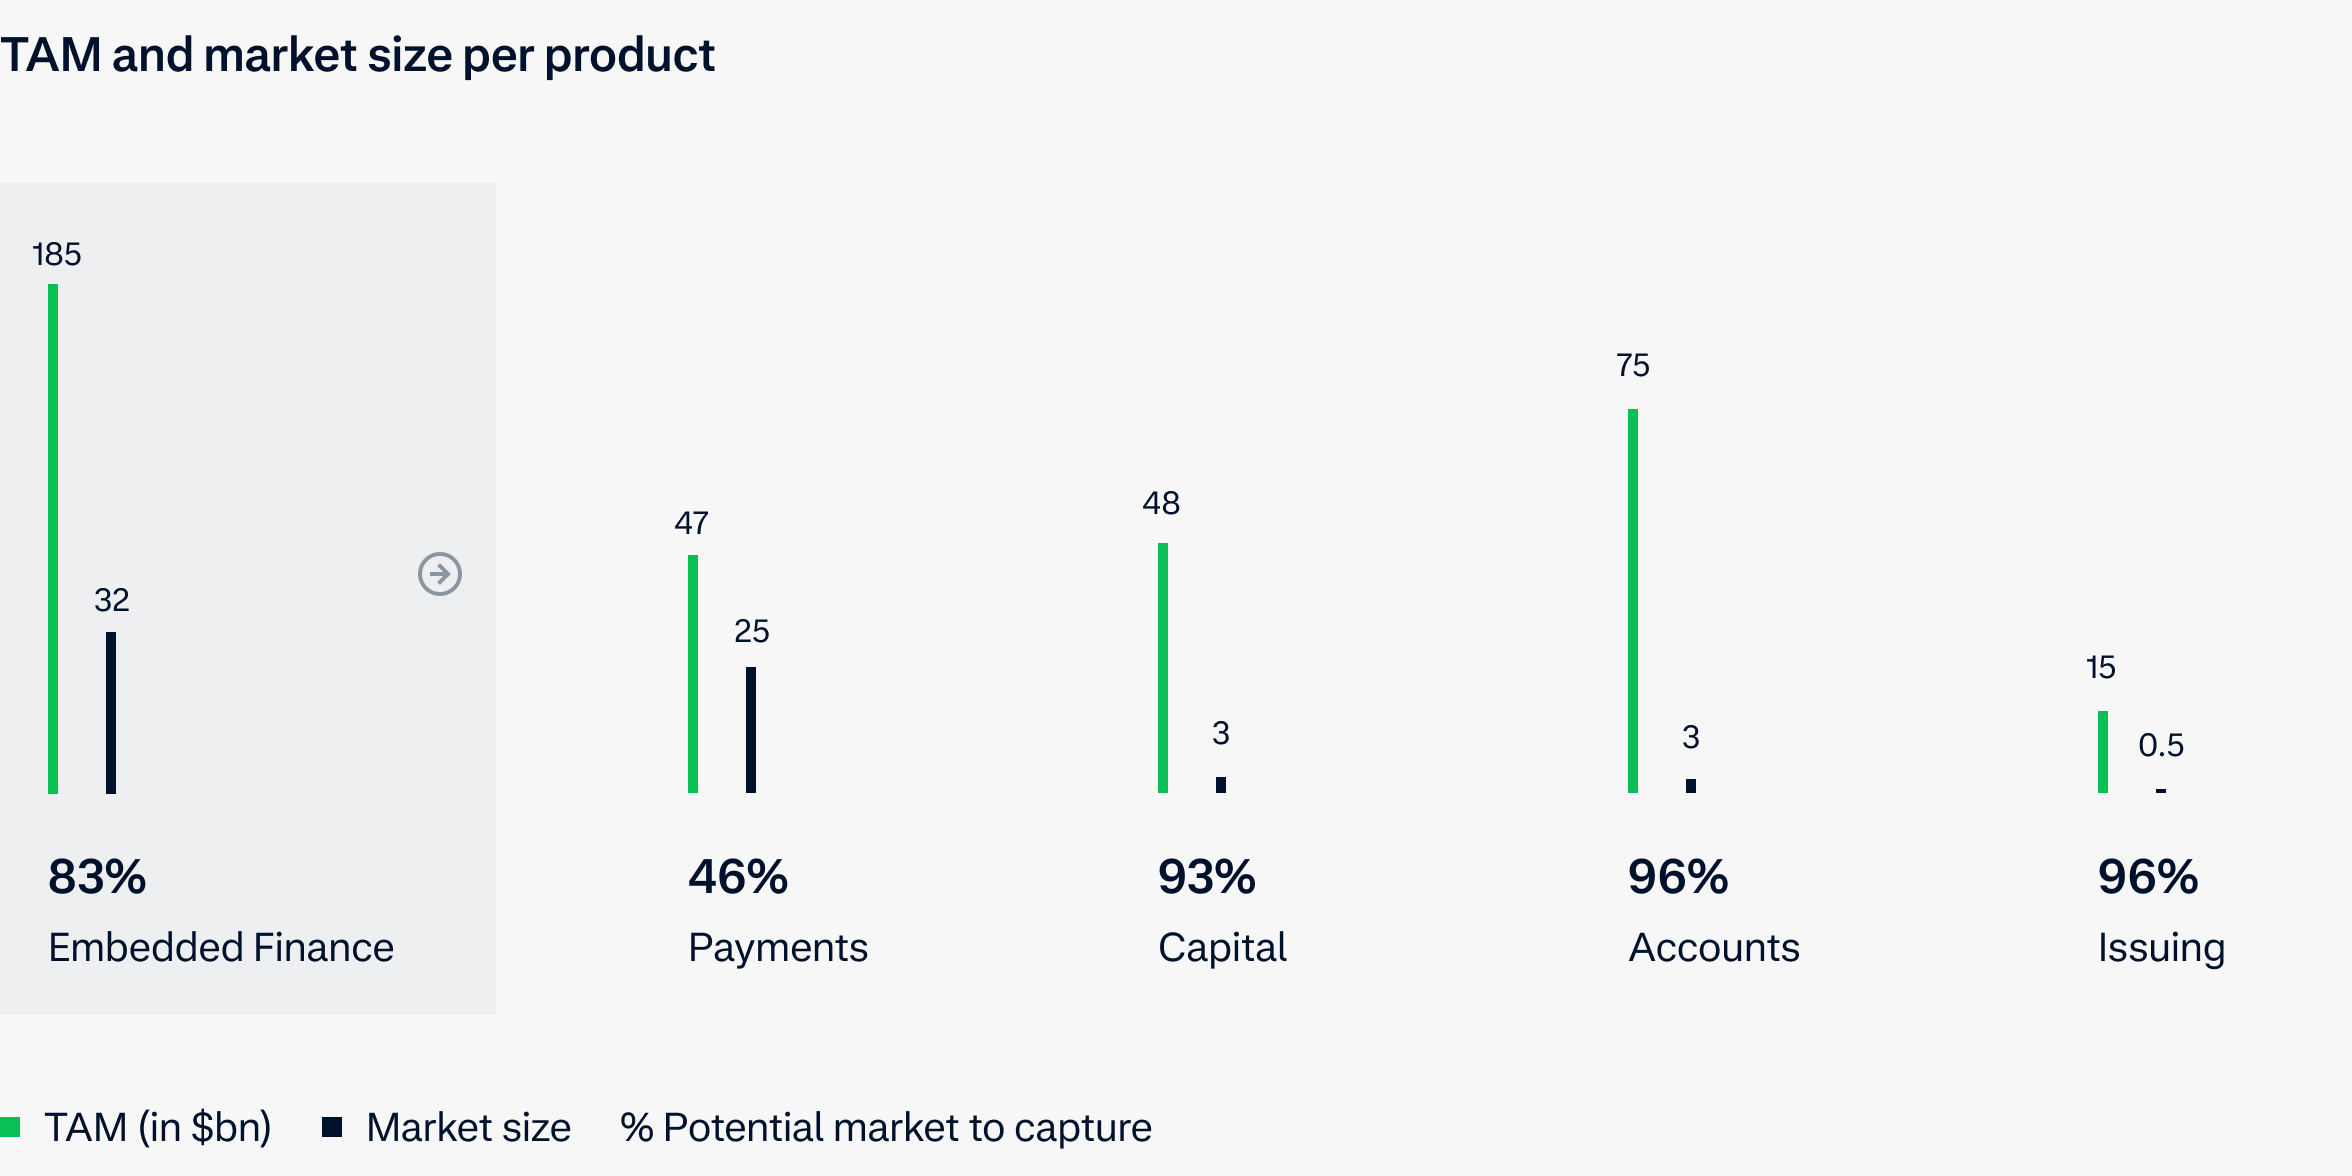Click the green 48 Capital TAM bar

1163,668
